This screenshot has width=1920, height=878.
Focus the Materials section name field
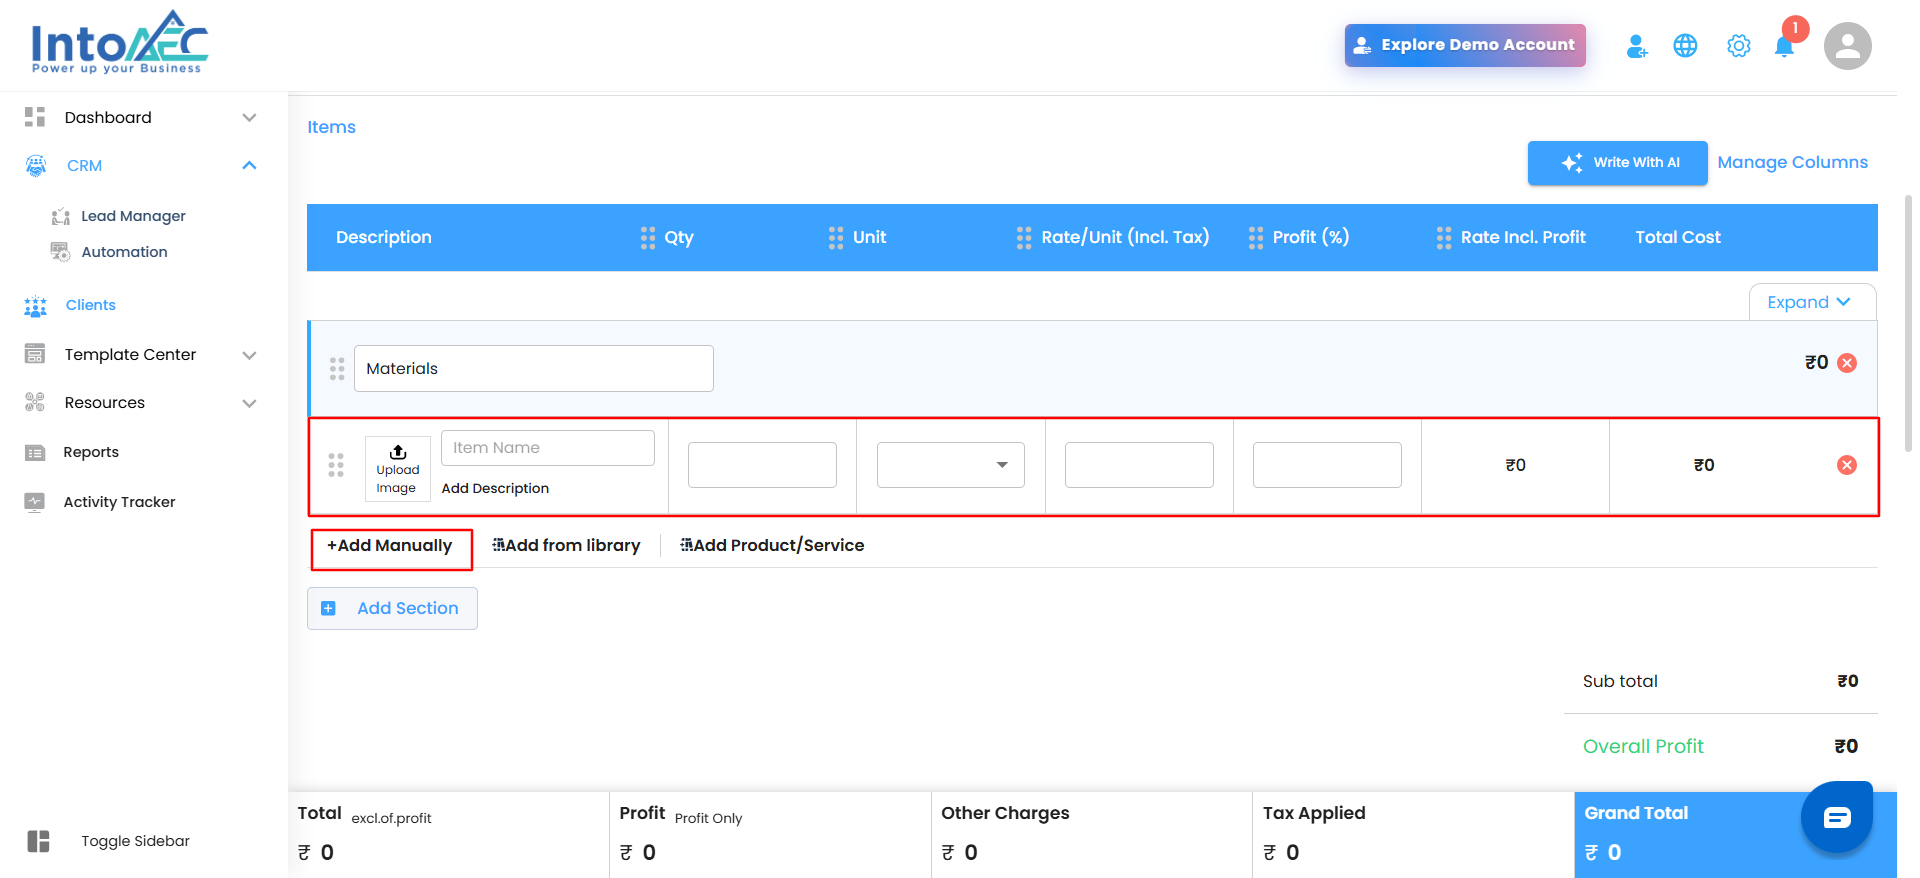534,369
